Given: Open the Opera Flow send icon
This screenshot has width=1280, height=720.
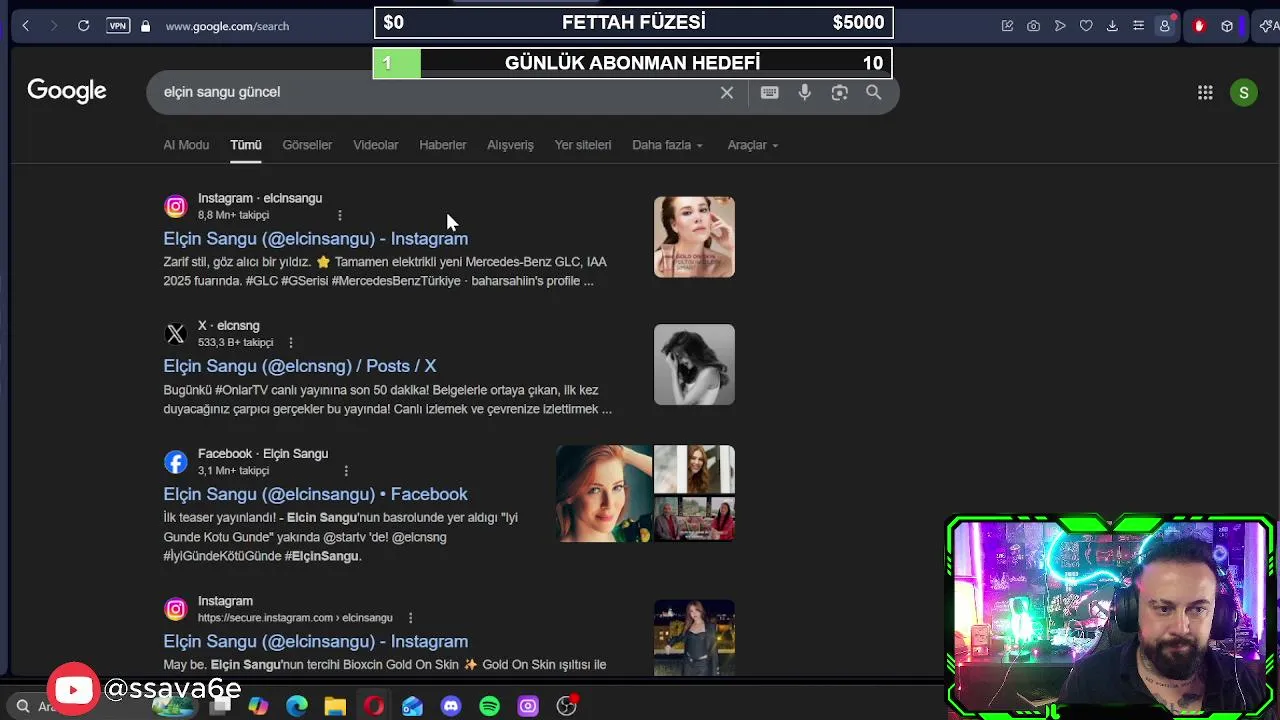Looking at the screenshot, I should click(x=1060, y=26).
